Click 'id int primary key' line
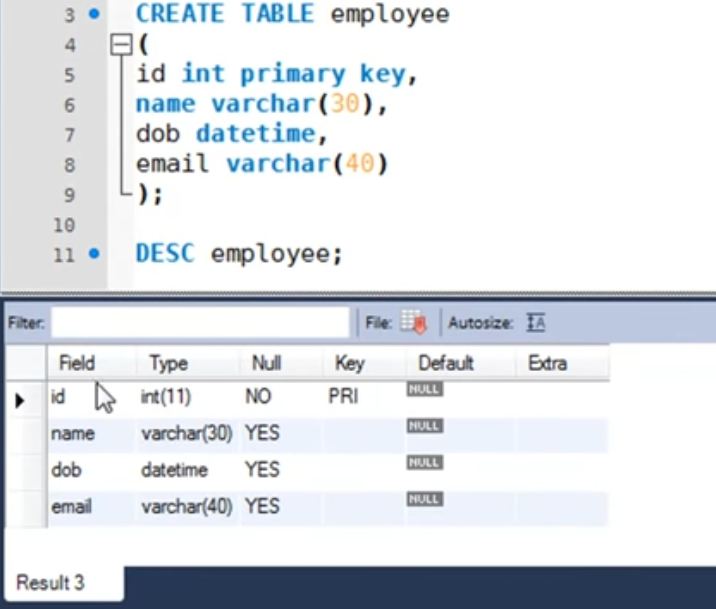The image size is (716, 609). point(277,74)
